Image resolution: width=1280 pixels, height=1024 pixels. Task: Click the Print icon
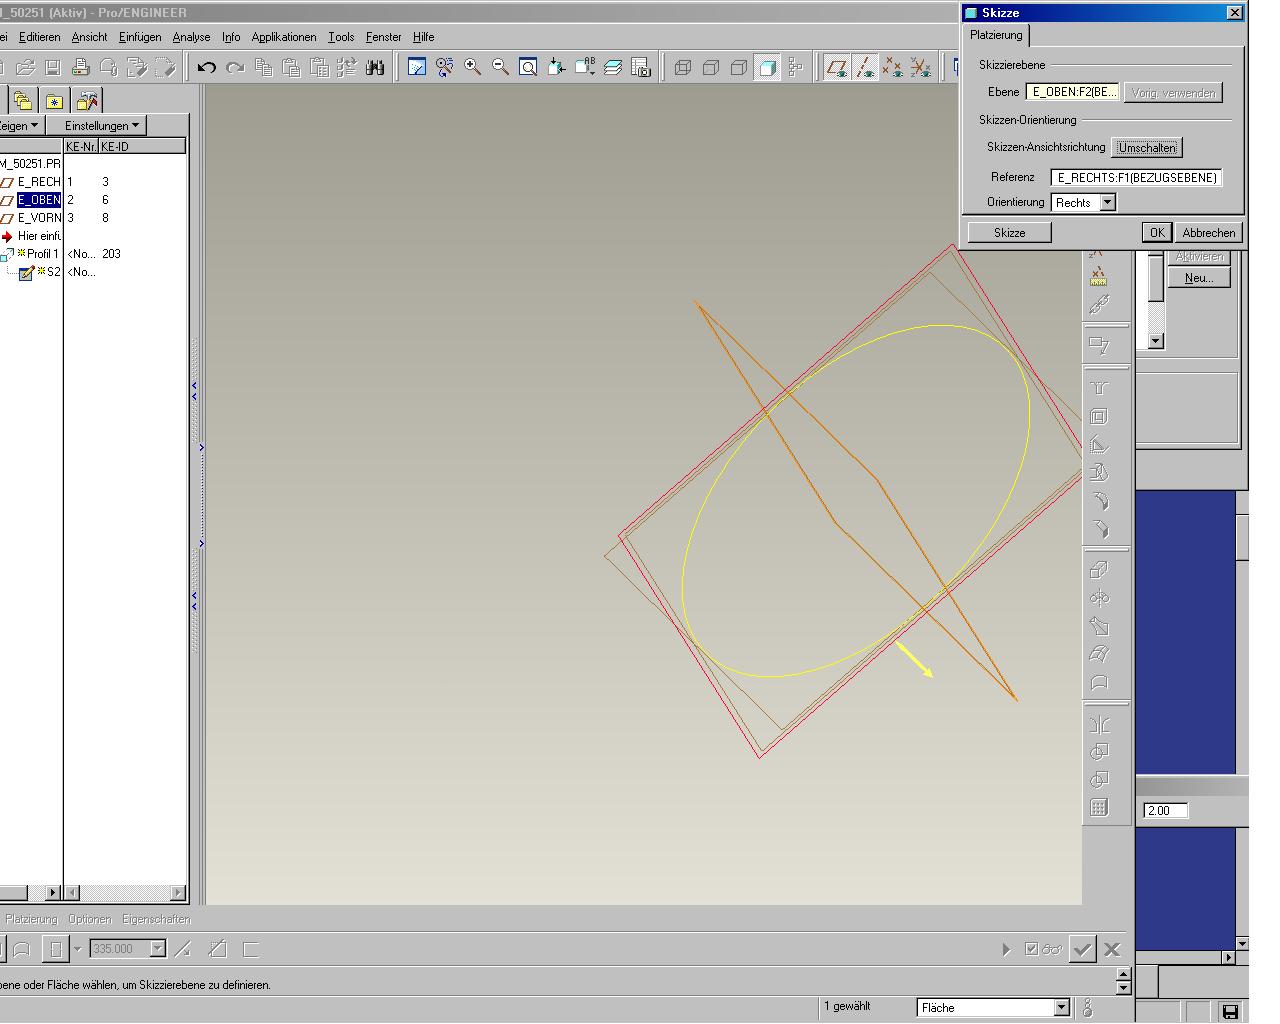[81, 68]
